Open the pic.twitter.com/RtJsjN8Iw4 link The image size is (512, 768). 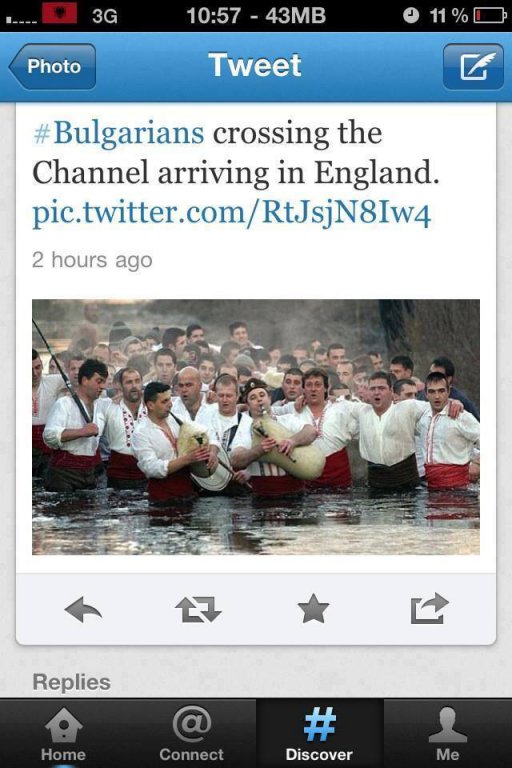[231, 213]
